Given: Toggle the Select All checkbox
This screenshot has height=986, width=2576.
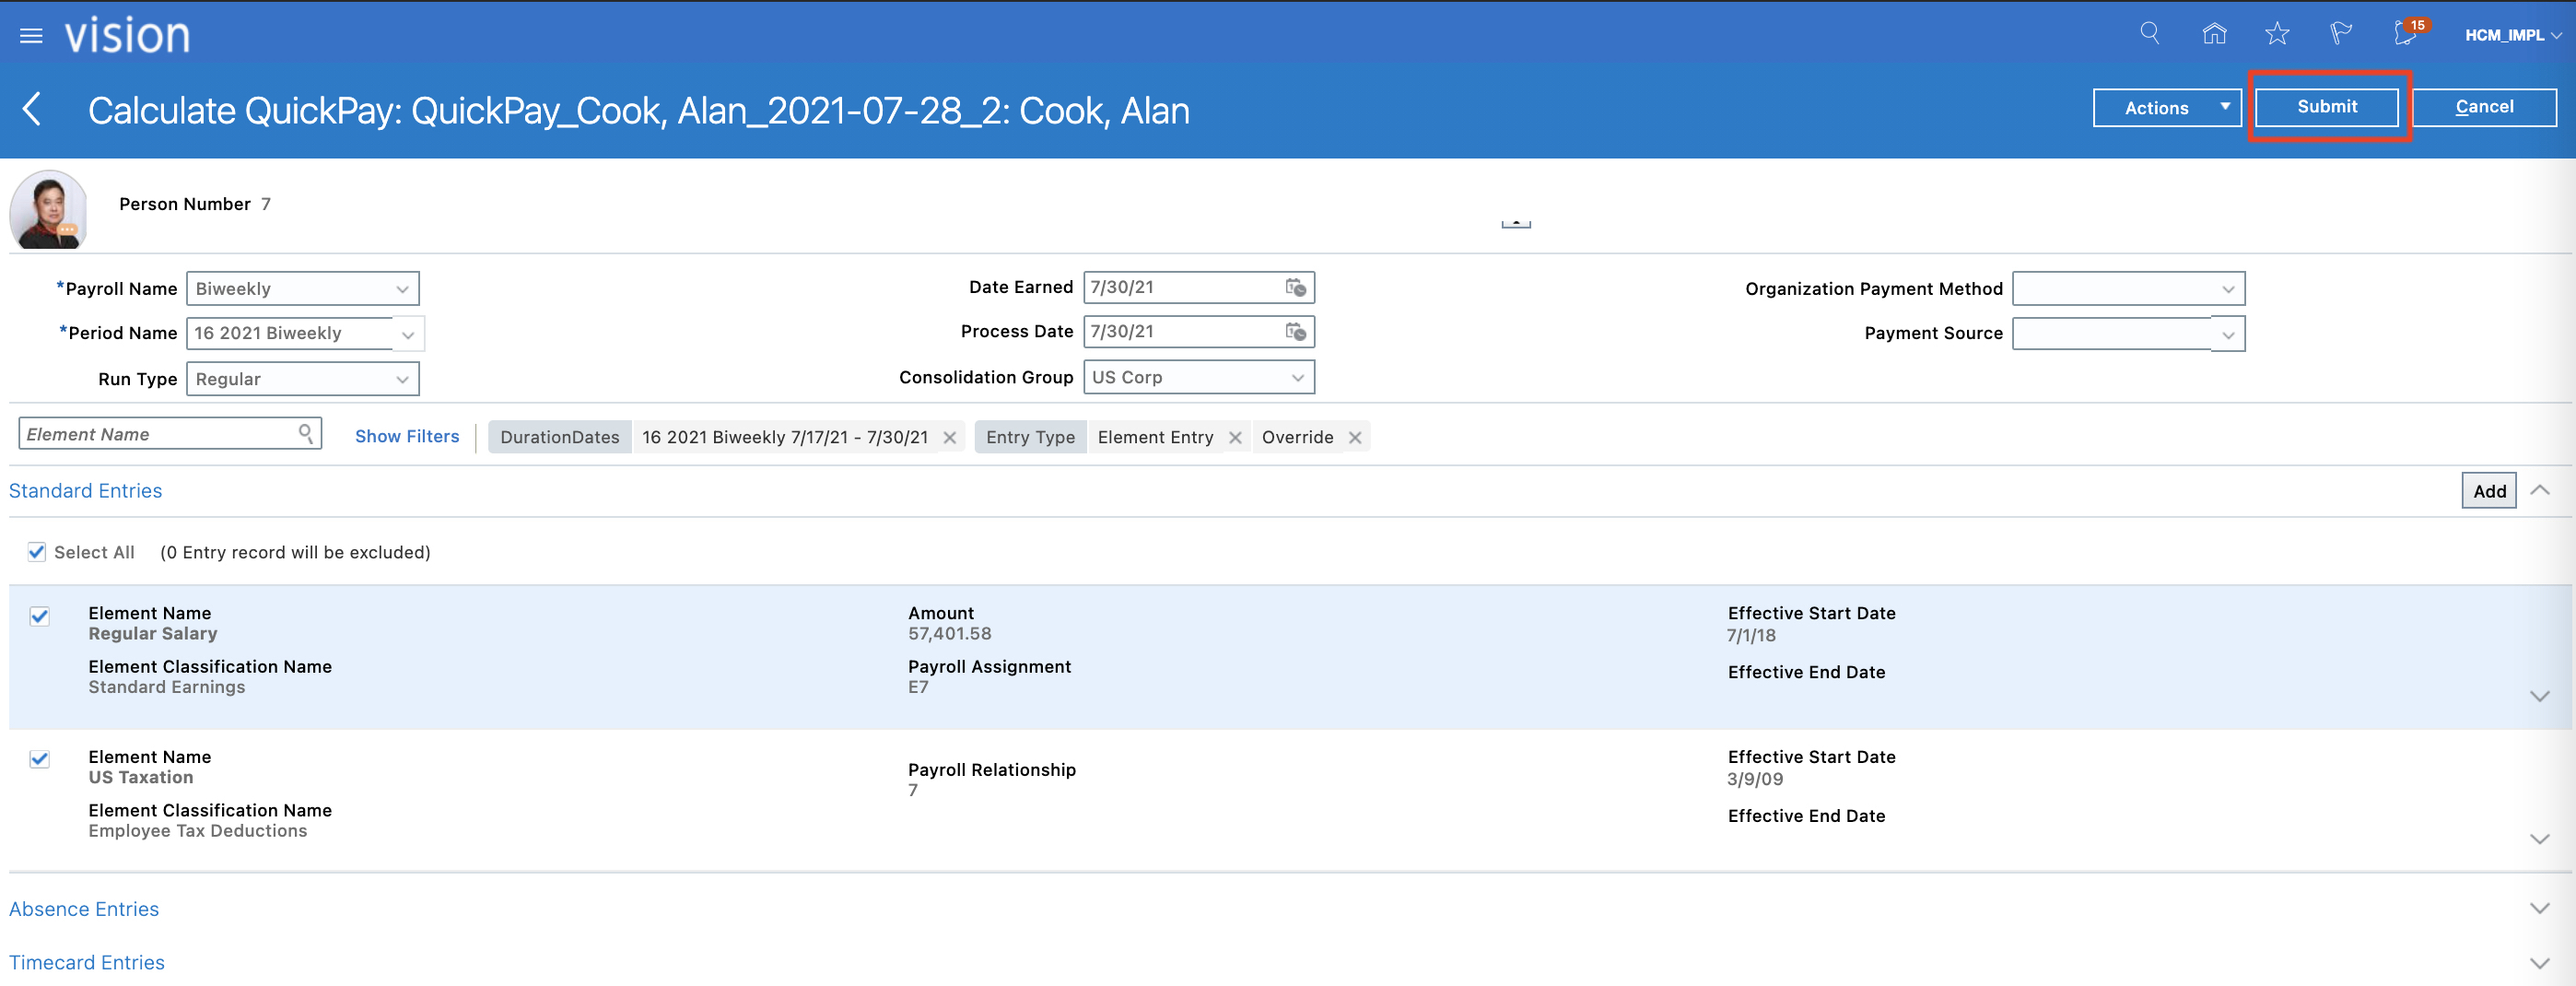Looking at the screenshot, I should [x=37, y=552].
